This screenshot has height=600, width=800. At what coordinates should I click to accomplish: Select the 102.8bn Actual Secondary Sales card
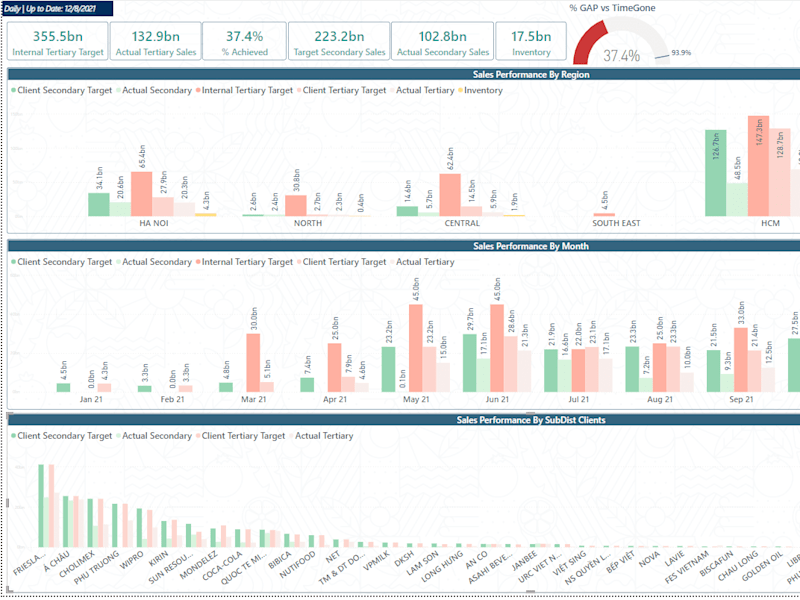(x=443, y=41)
